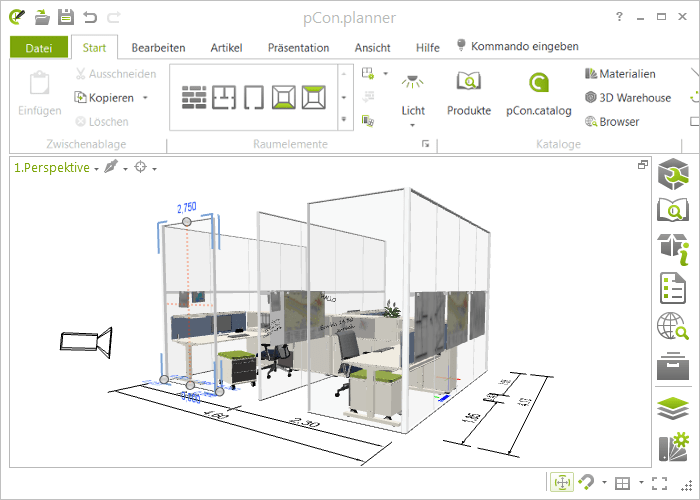
Task: Expand the magnet snap options dropdown
Action: coord(604,483)
